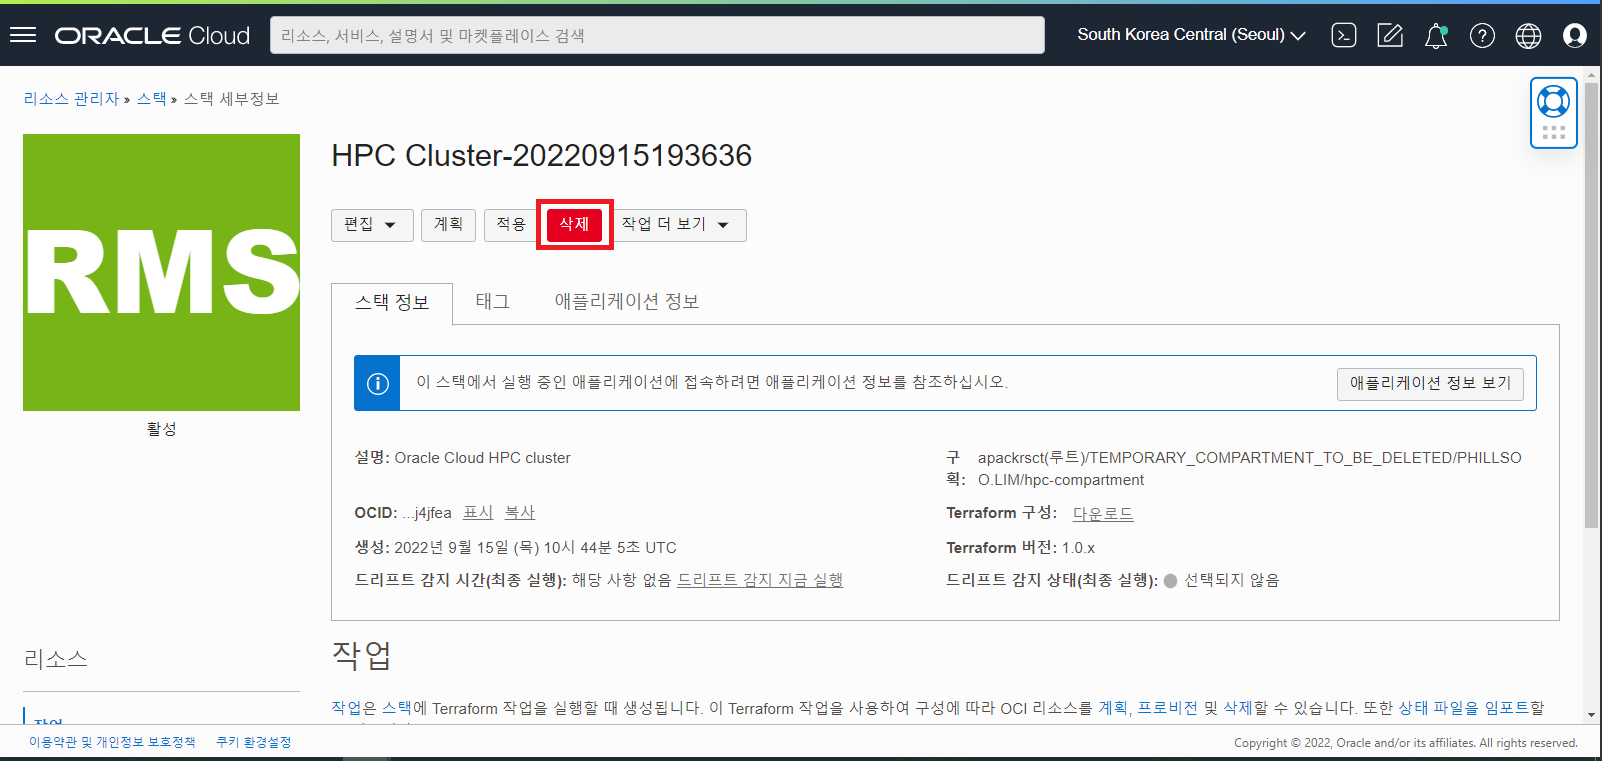1602x761 pixels.
Task: Click the info icon in the blue banner
Action: (377, 383)
